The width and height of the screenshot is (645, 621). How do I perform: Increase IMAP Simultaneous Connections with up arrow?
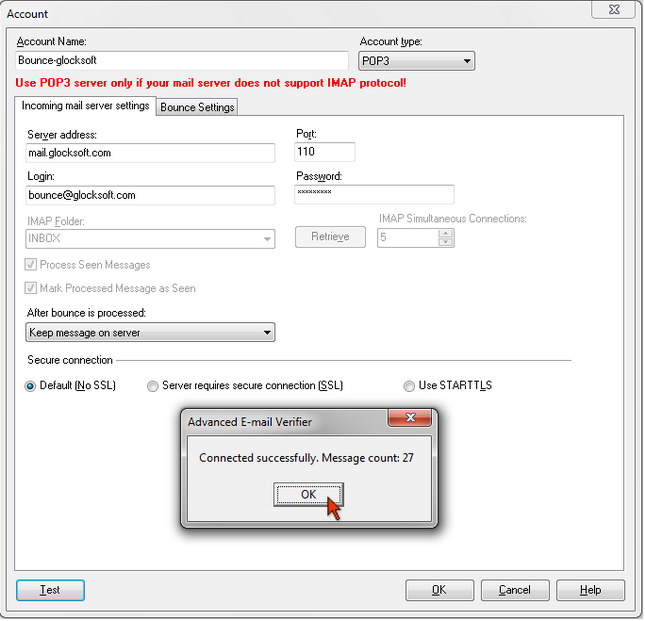pos(446,234)
